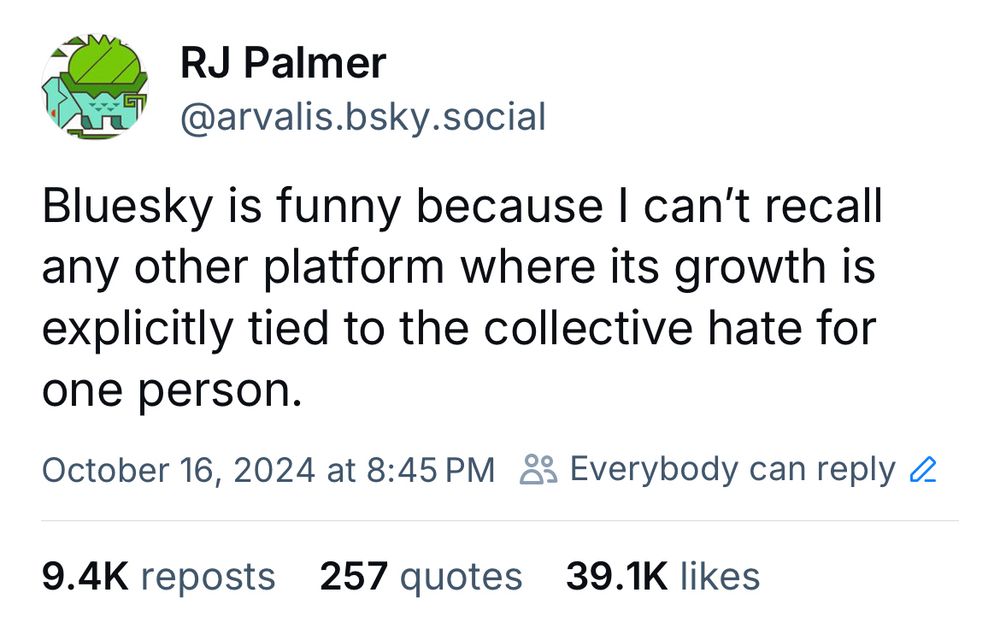Click the final words one person.
This screenshot has height=621, width=1000.
pos(172,390)
